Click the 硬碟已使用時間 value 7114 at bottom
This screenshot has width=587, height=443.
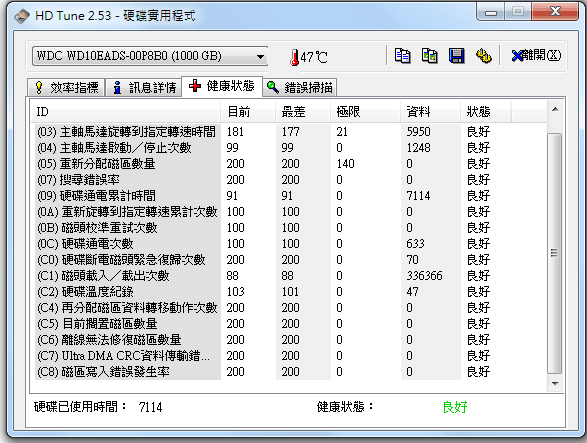pyautogui.click(x=150, y=407)
